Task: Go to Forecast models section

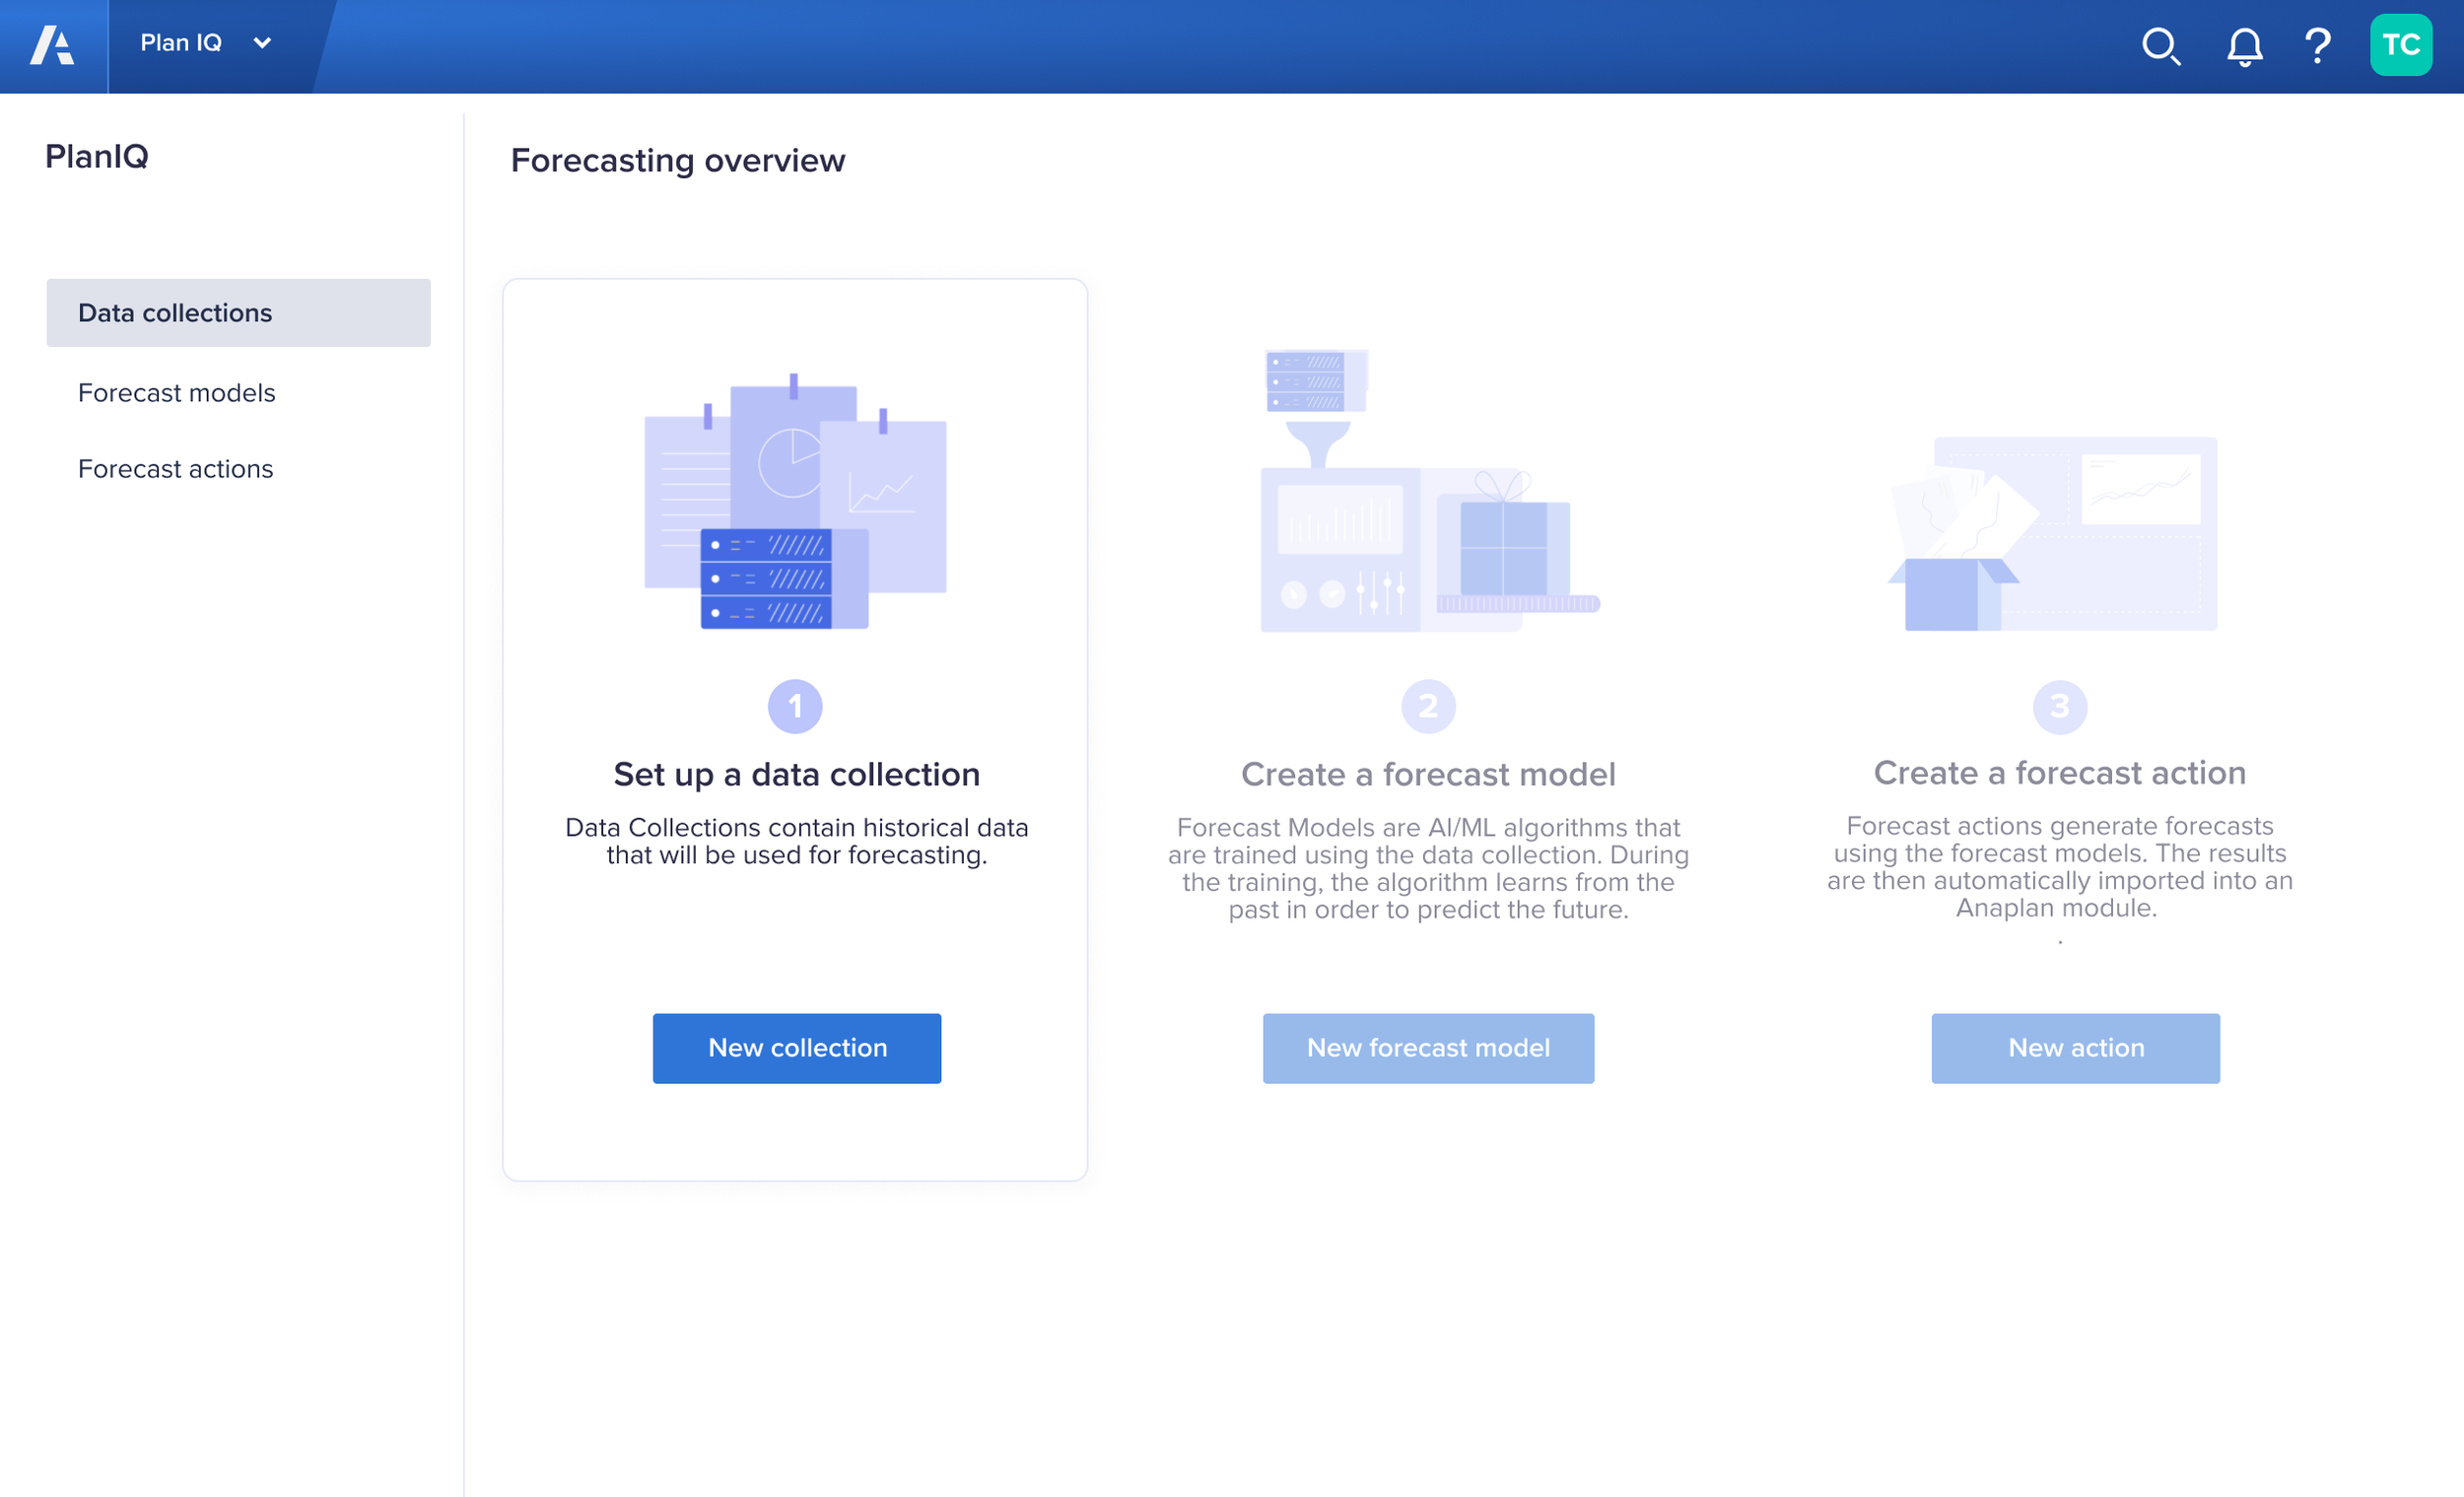Action: pyautogui.click(x=176, y=393)
